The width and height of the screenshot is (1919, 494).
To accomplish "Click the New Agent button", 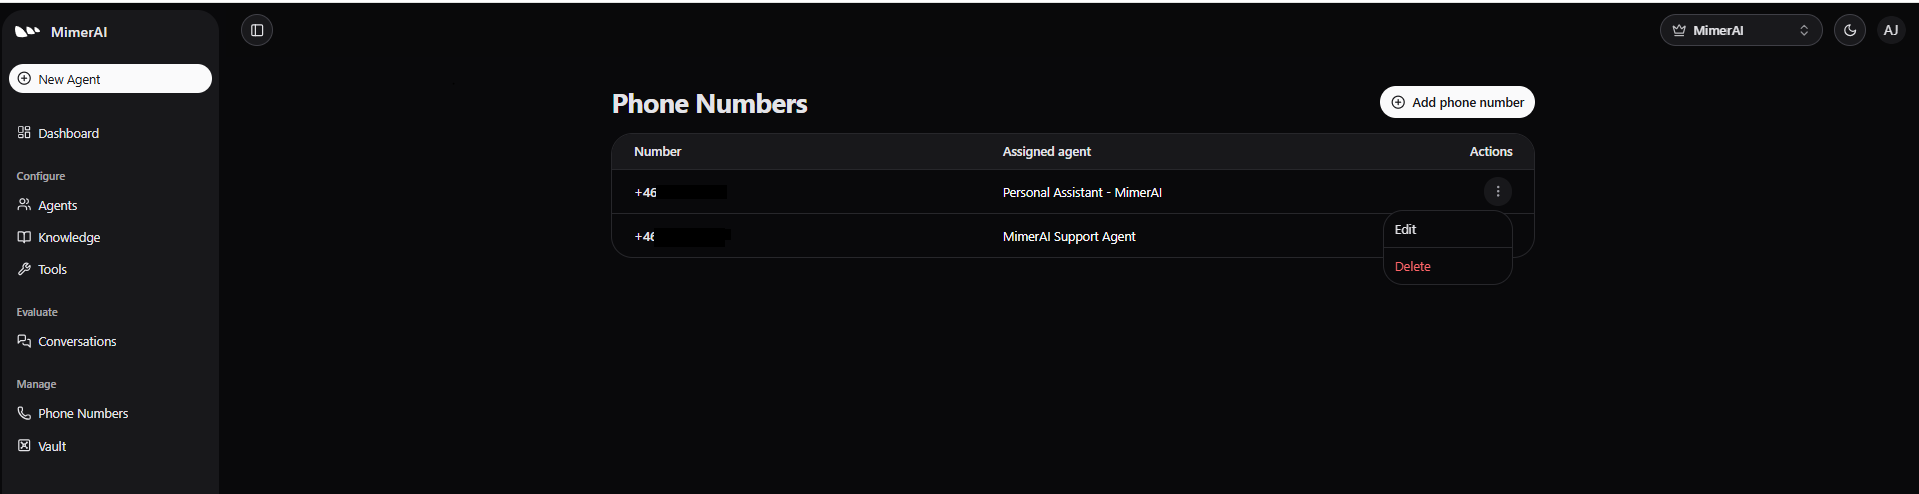I will (x=110, y=79).
